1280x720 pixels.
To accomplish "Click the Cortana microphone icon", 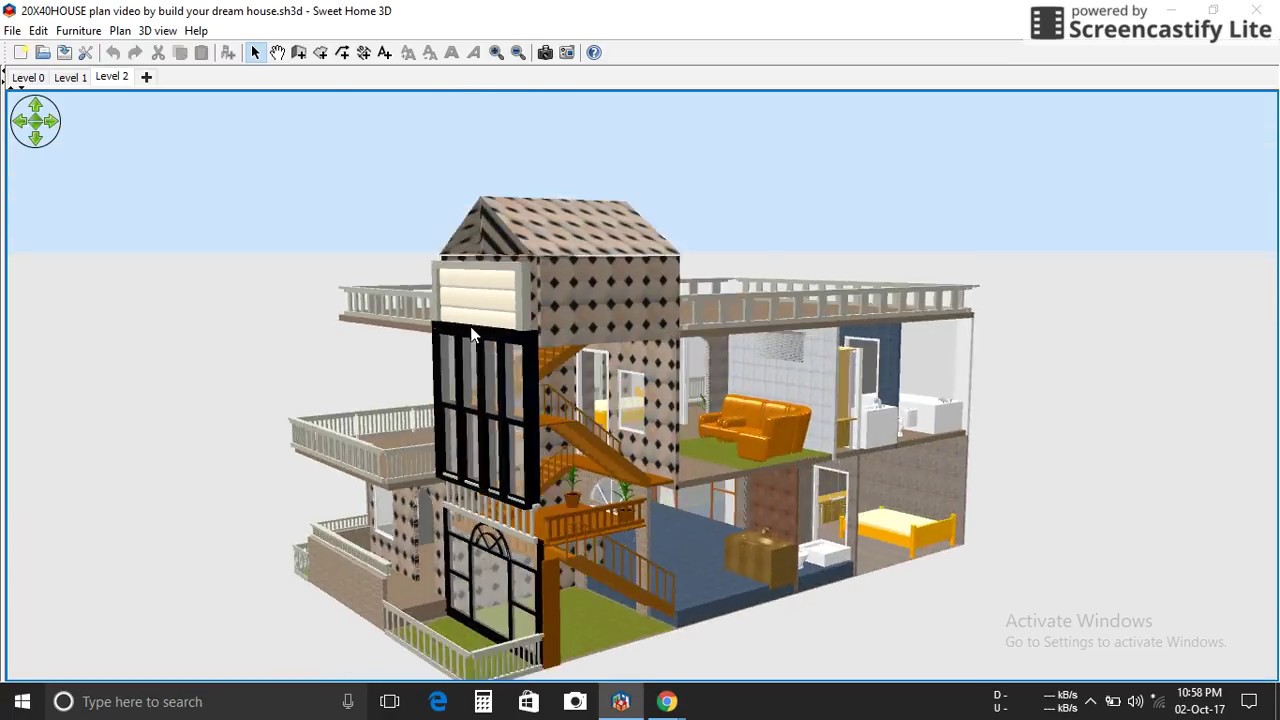I will (348, 701).
